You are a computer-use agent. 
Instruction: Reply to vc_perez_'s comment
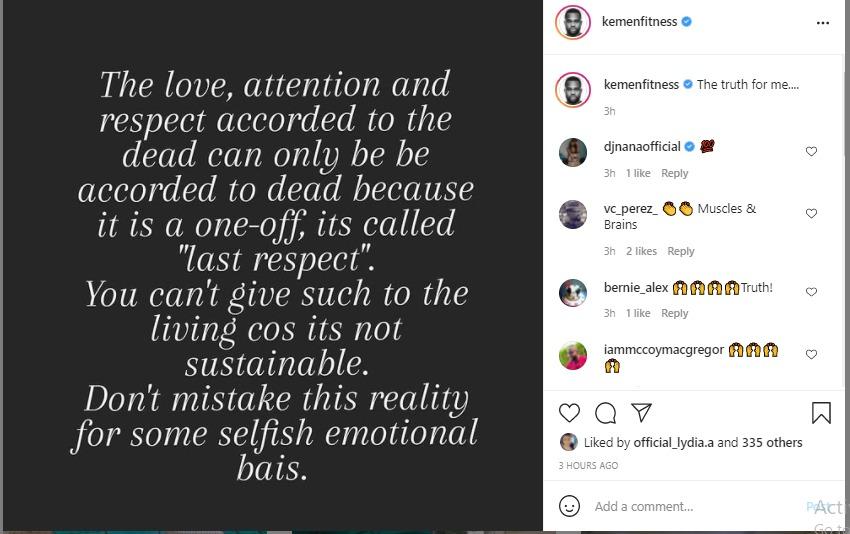(681, 251)
